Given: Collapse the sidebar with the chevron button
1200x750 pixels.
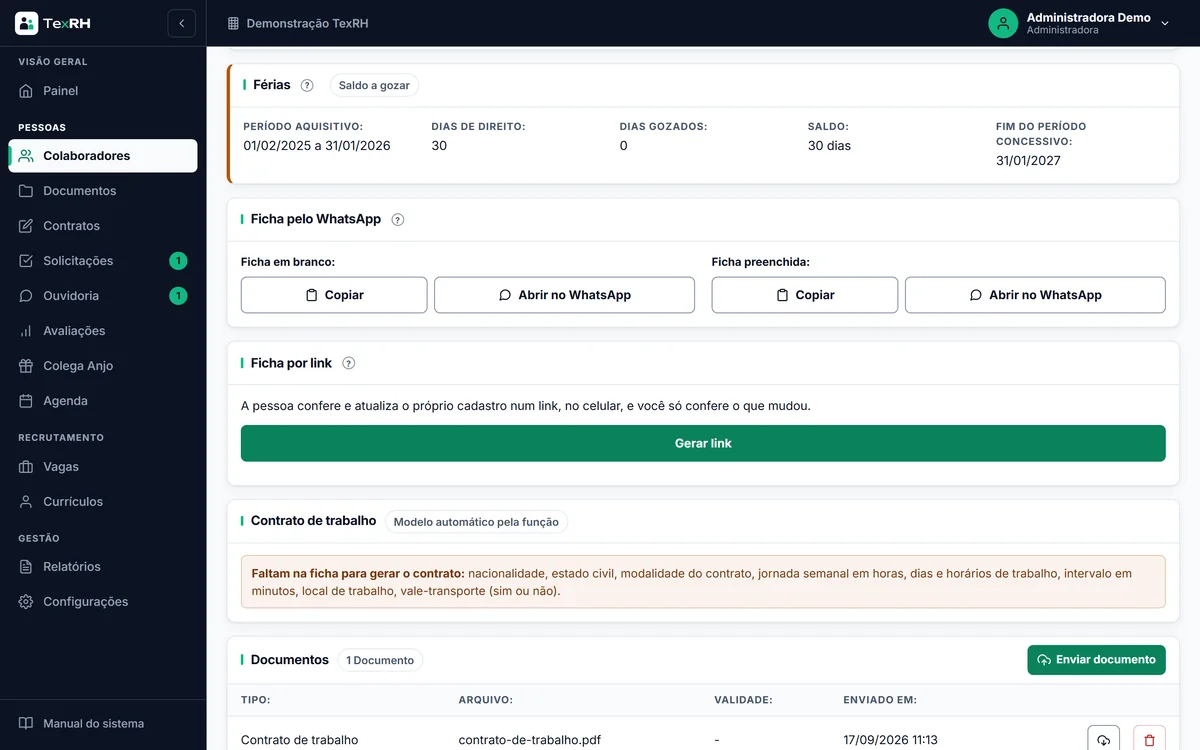Looking at the screenshot, I should (181, 23).
